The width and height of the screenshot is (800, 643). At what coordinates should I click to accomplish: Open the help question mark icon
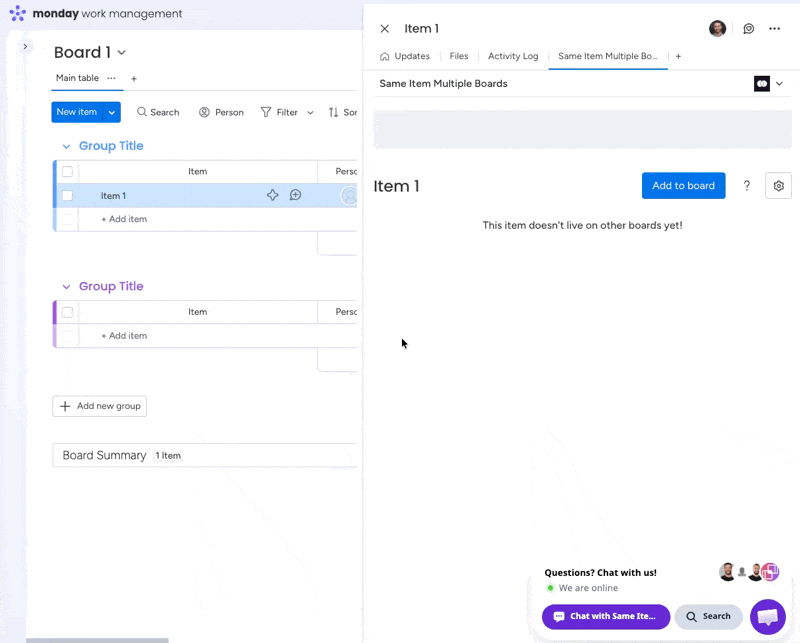pos(746,186)
